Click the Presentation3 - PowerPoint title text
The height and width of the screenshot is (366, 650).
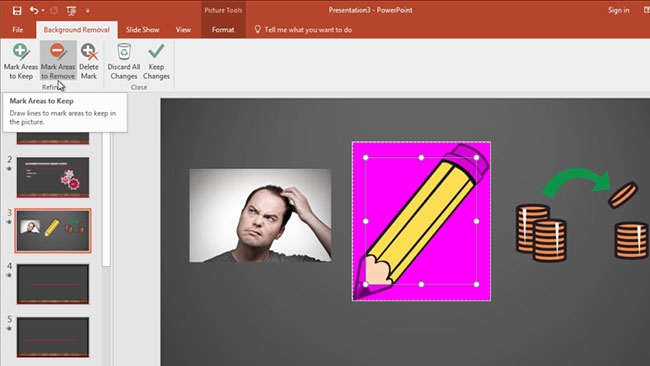[370, 10]
